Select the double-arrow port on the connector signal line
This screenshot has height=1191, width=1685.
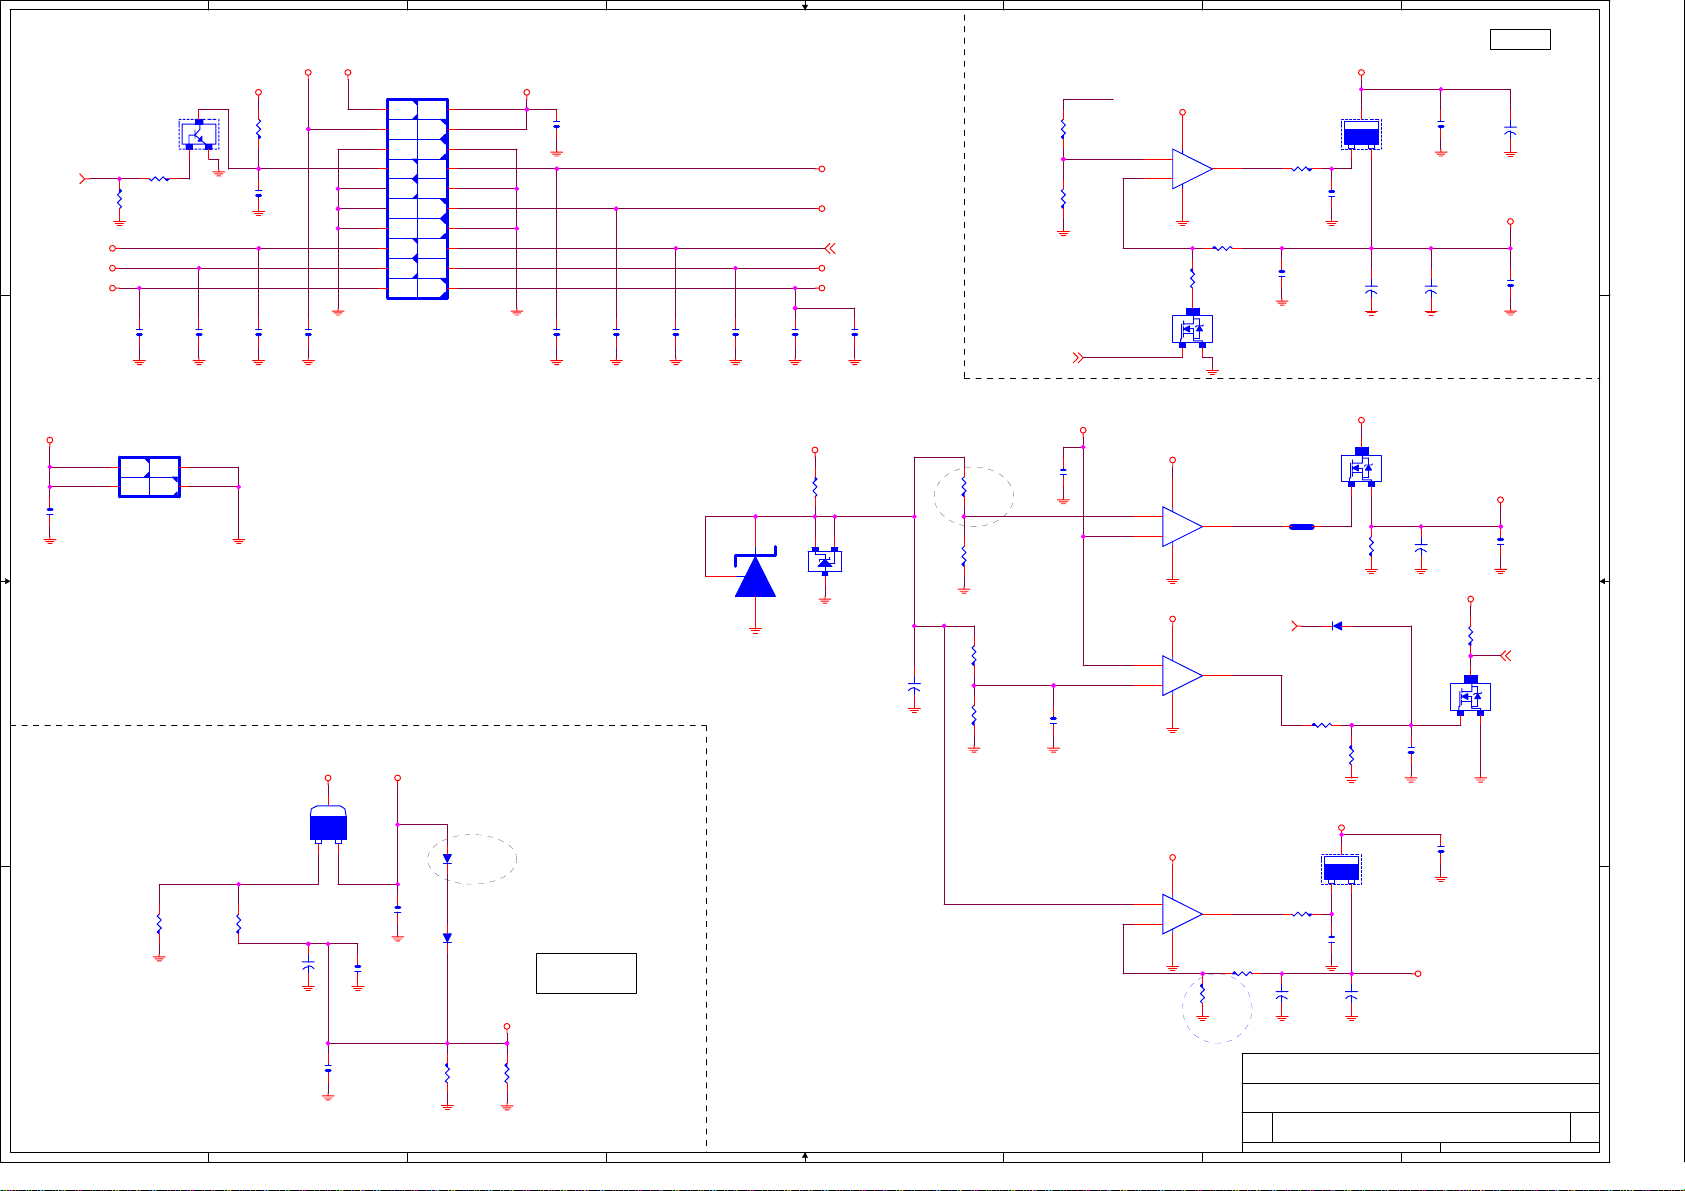pos(829,248)
